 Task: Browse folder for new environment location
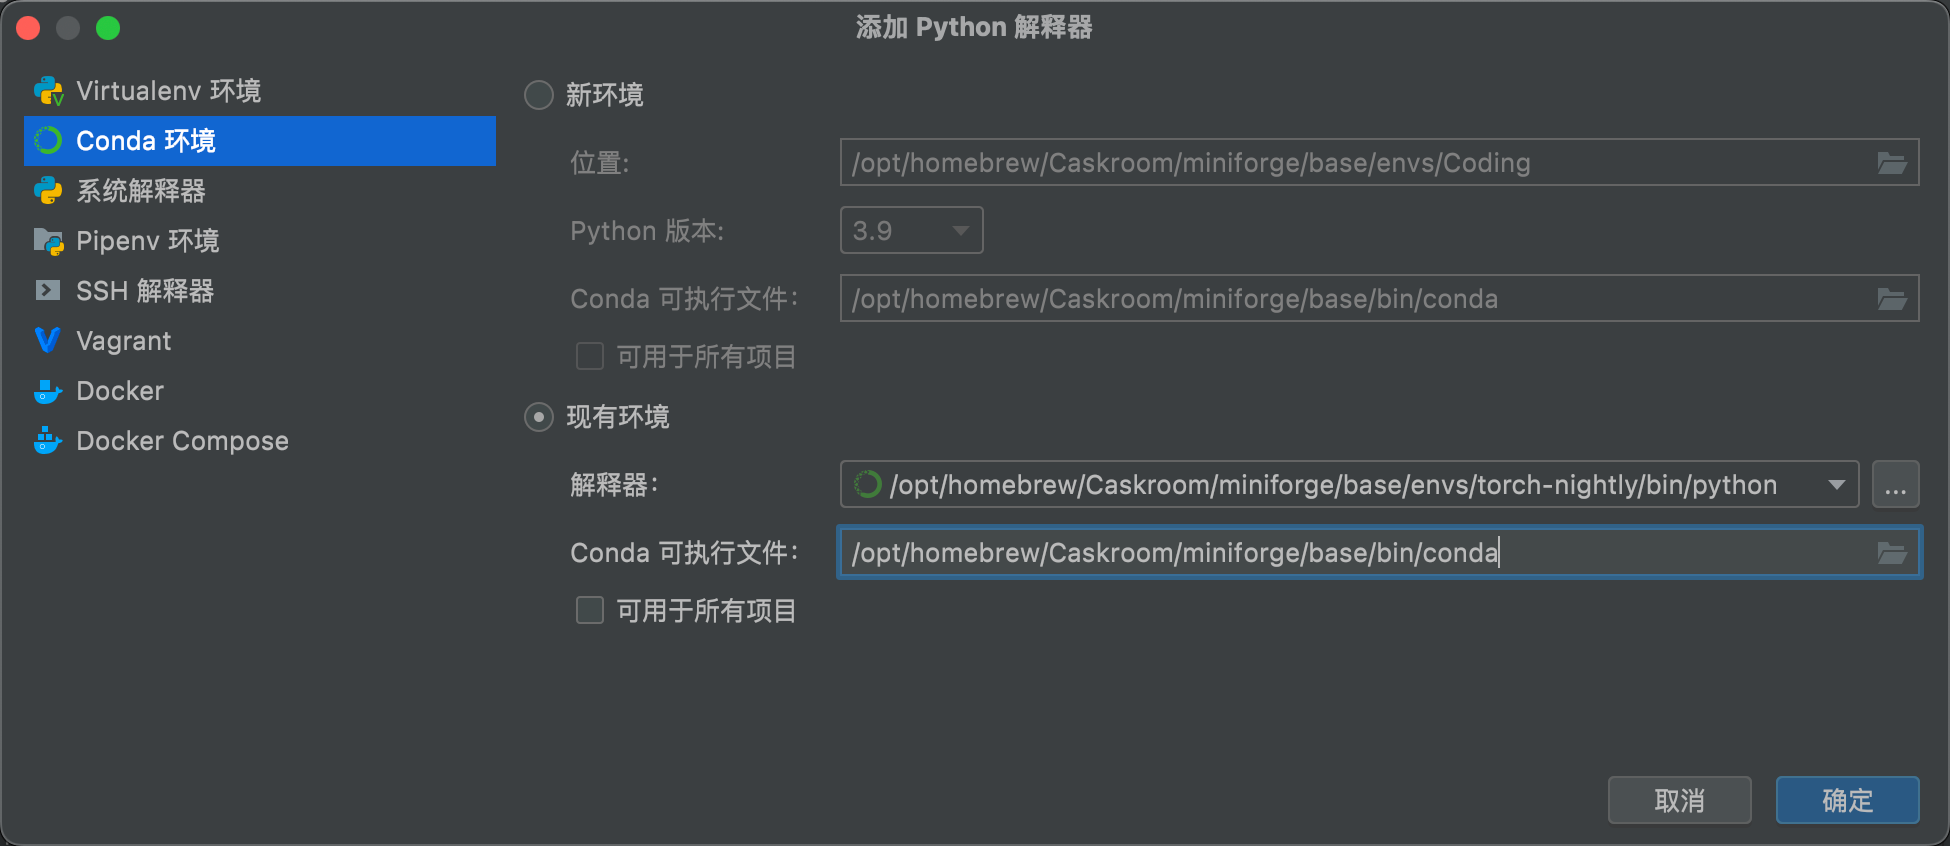1892,163
